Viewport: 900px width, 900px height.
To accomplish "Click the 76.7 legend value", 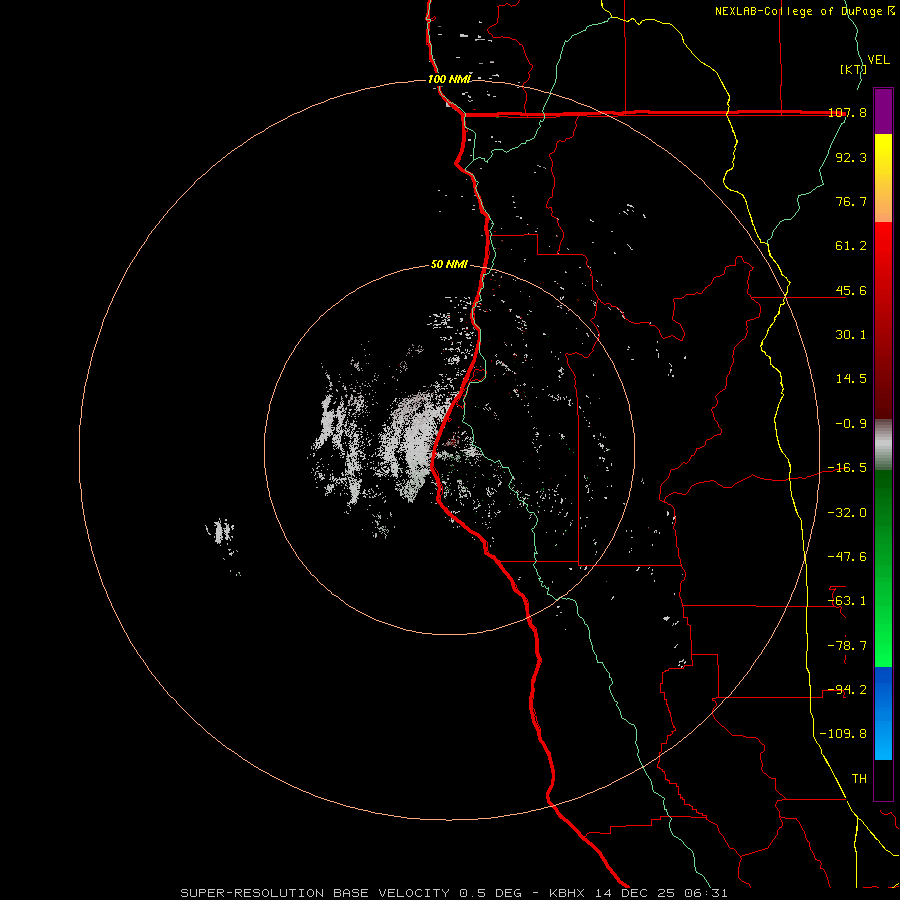I will pos(851,201).
